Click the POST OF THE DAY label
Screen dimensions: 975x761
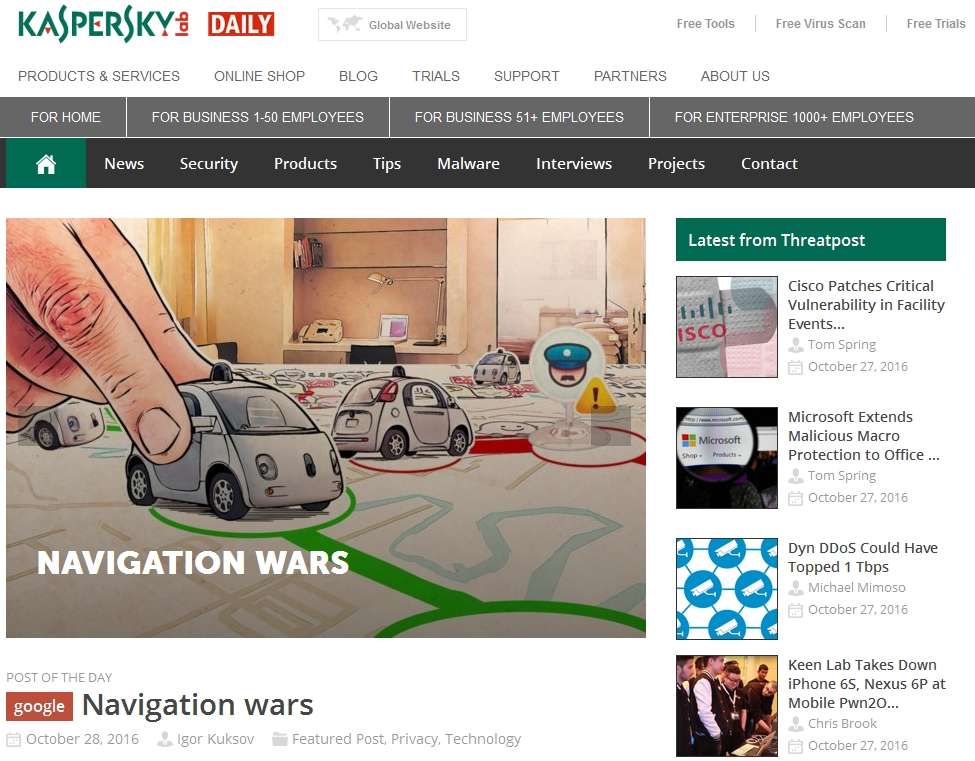click(59, 677)
